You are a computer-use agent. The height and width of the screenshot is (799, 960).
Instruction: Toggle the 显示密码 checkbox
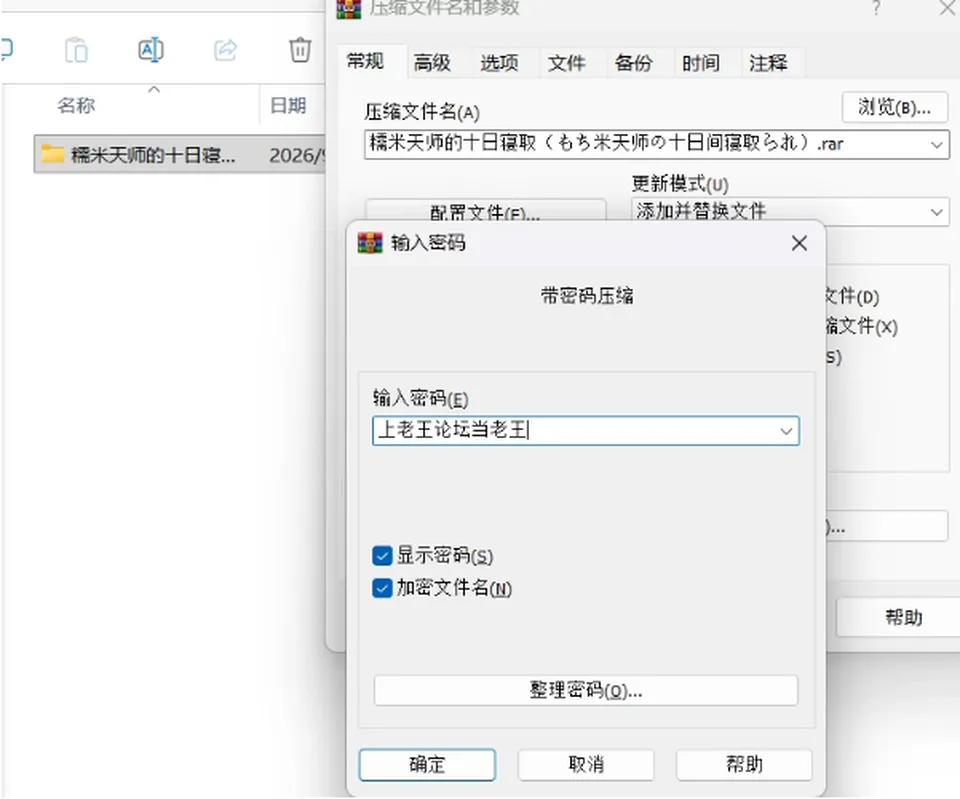382,556
